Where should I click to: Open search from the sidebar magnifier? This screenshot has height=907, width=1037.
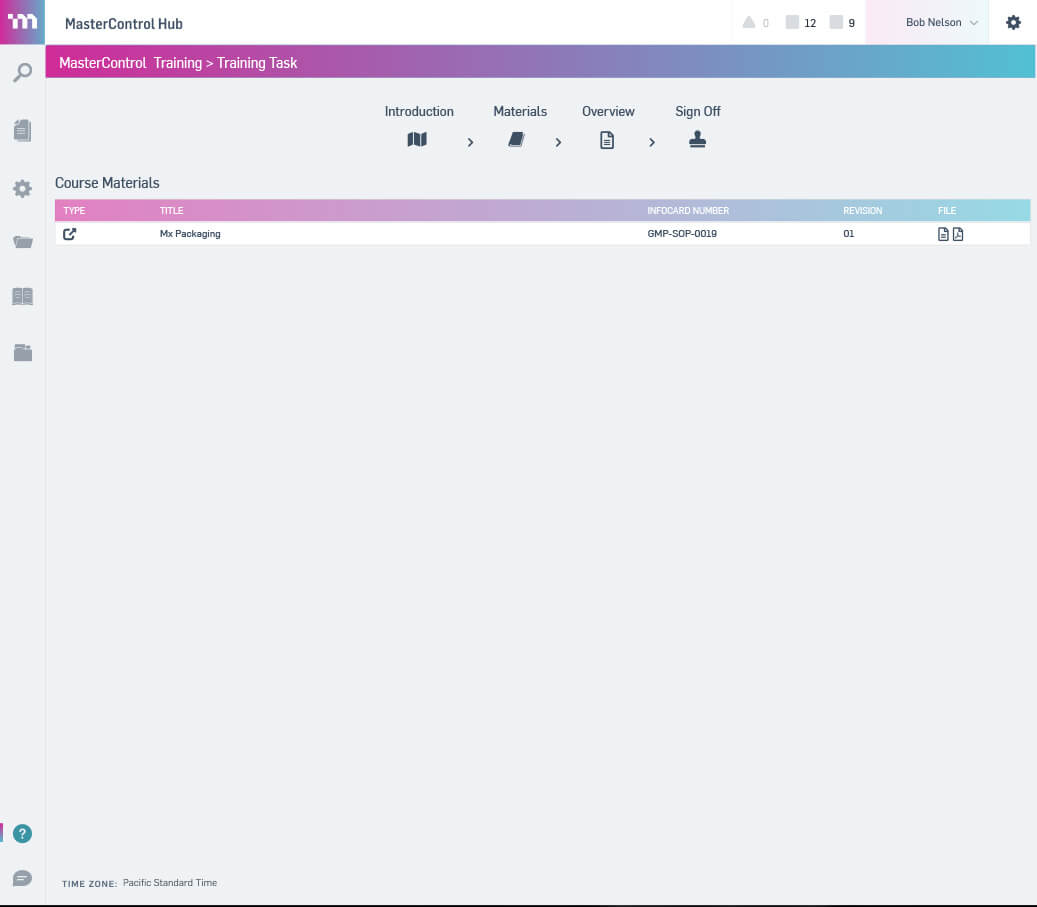tap(22, 72)
